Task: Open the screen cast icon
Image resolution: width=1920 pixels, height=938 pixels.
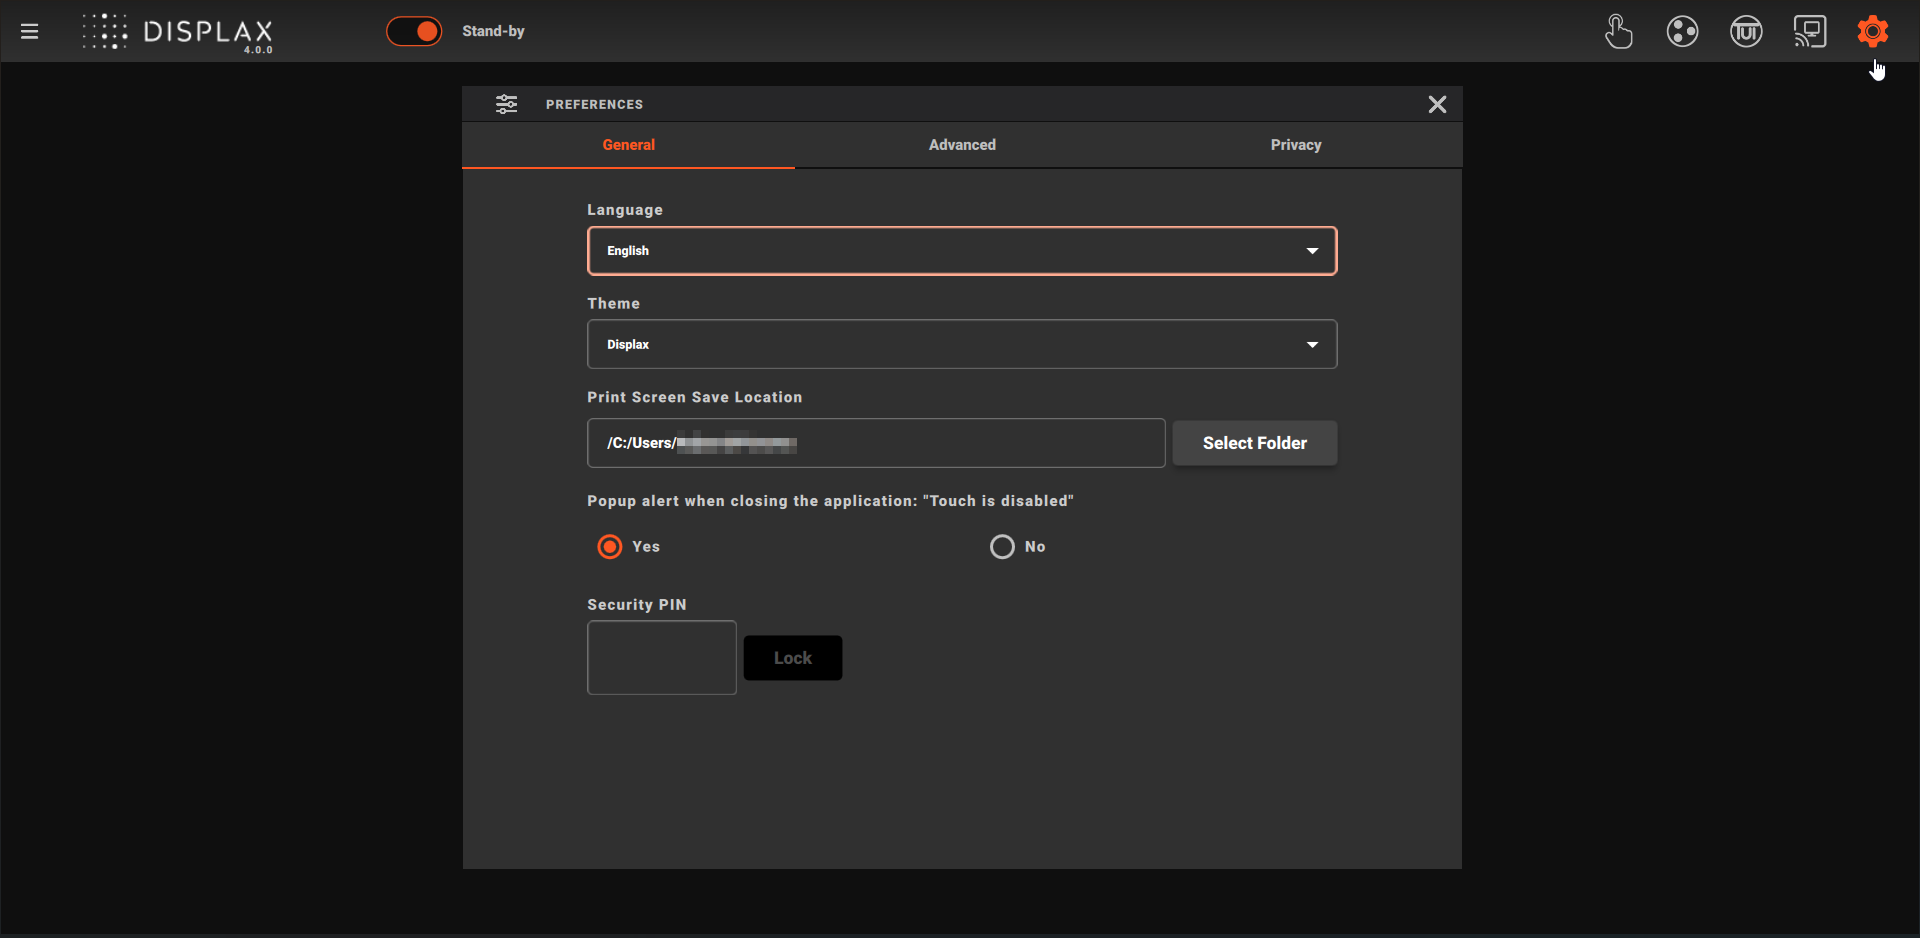Action: pos(1809,32)
